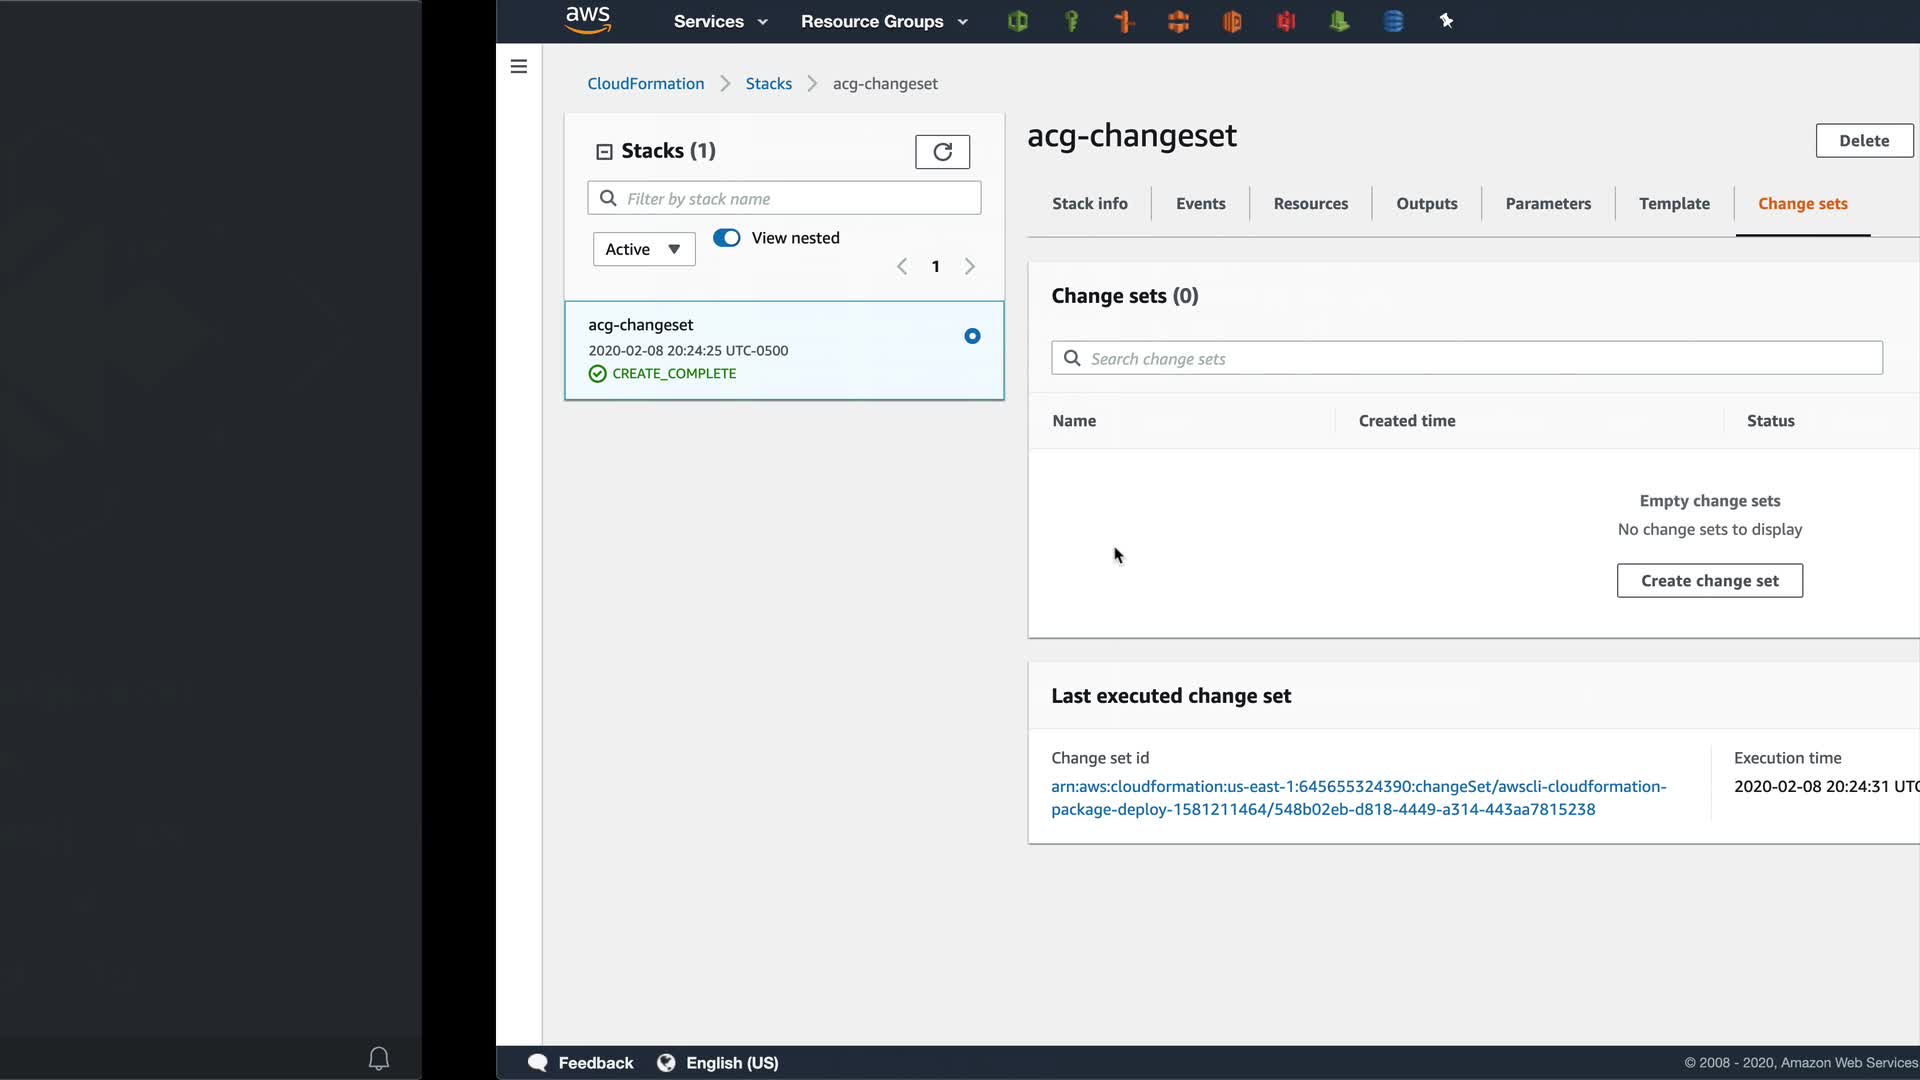
Task: Refresh the stacks list
Action: pyautogui.click(x=942, y=152)
